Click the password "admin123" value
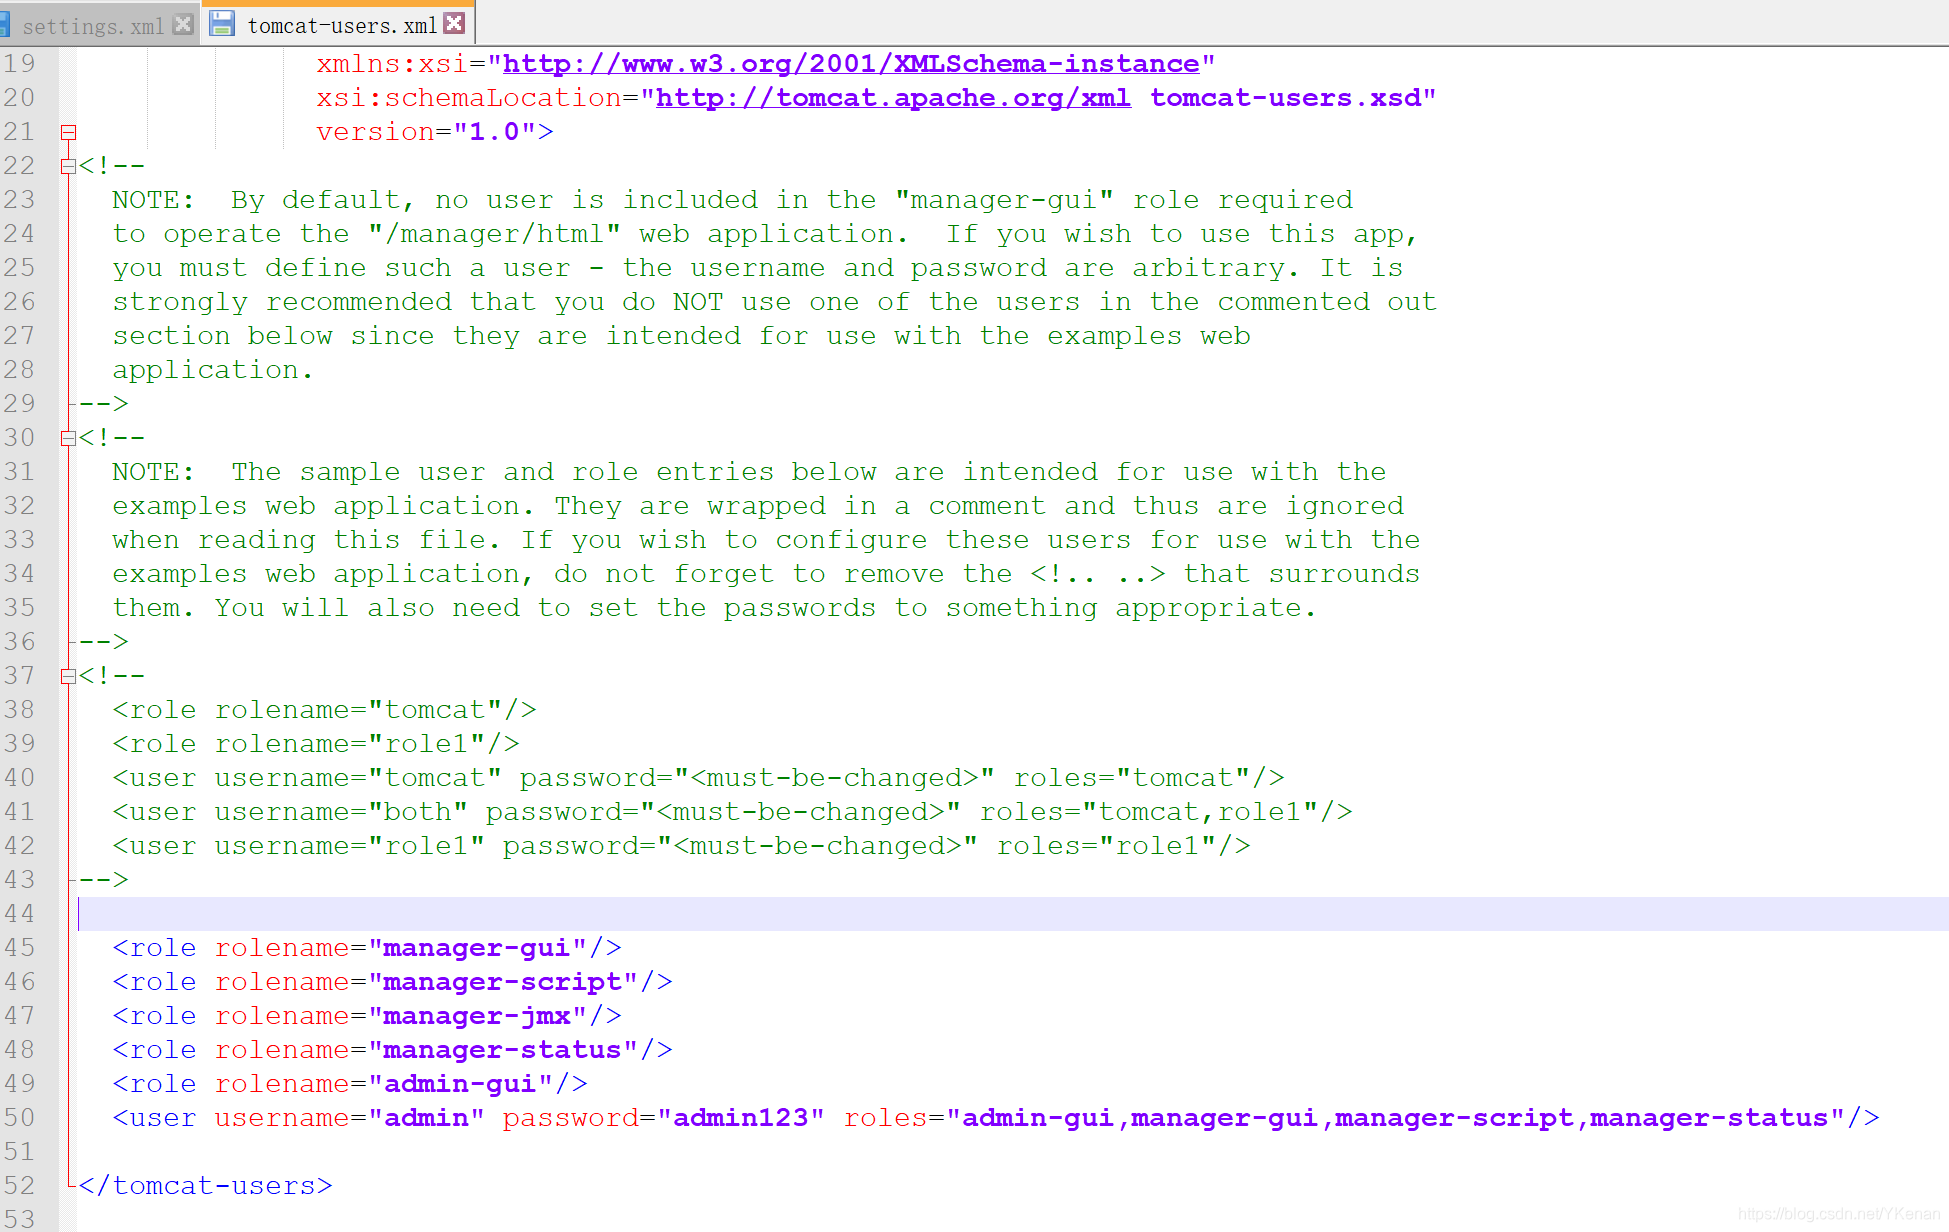 click(x=741, y=1118)
